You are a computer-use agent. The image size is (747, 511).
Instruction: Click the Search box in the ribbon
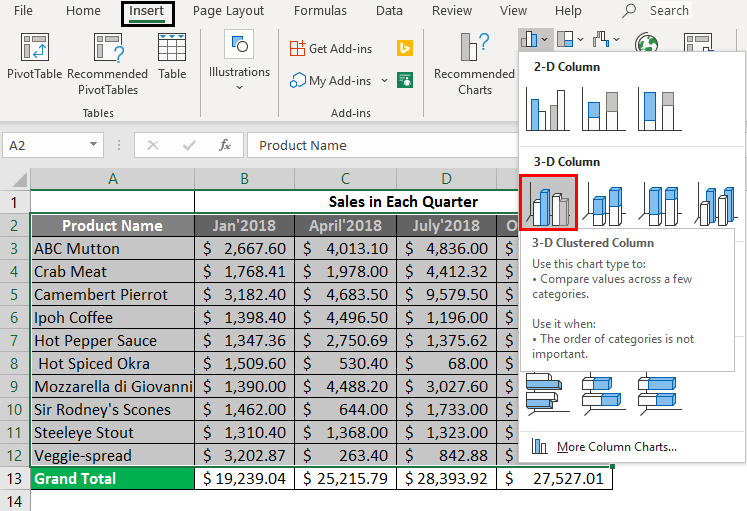(x=669, y=10)
